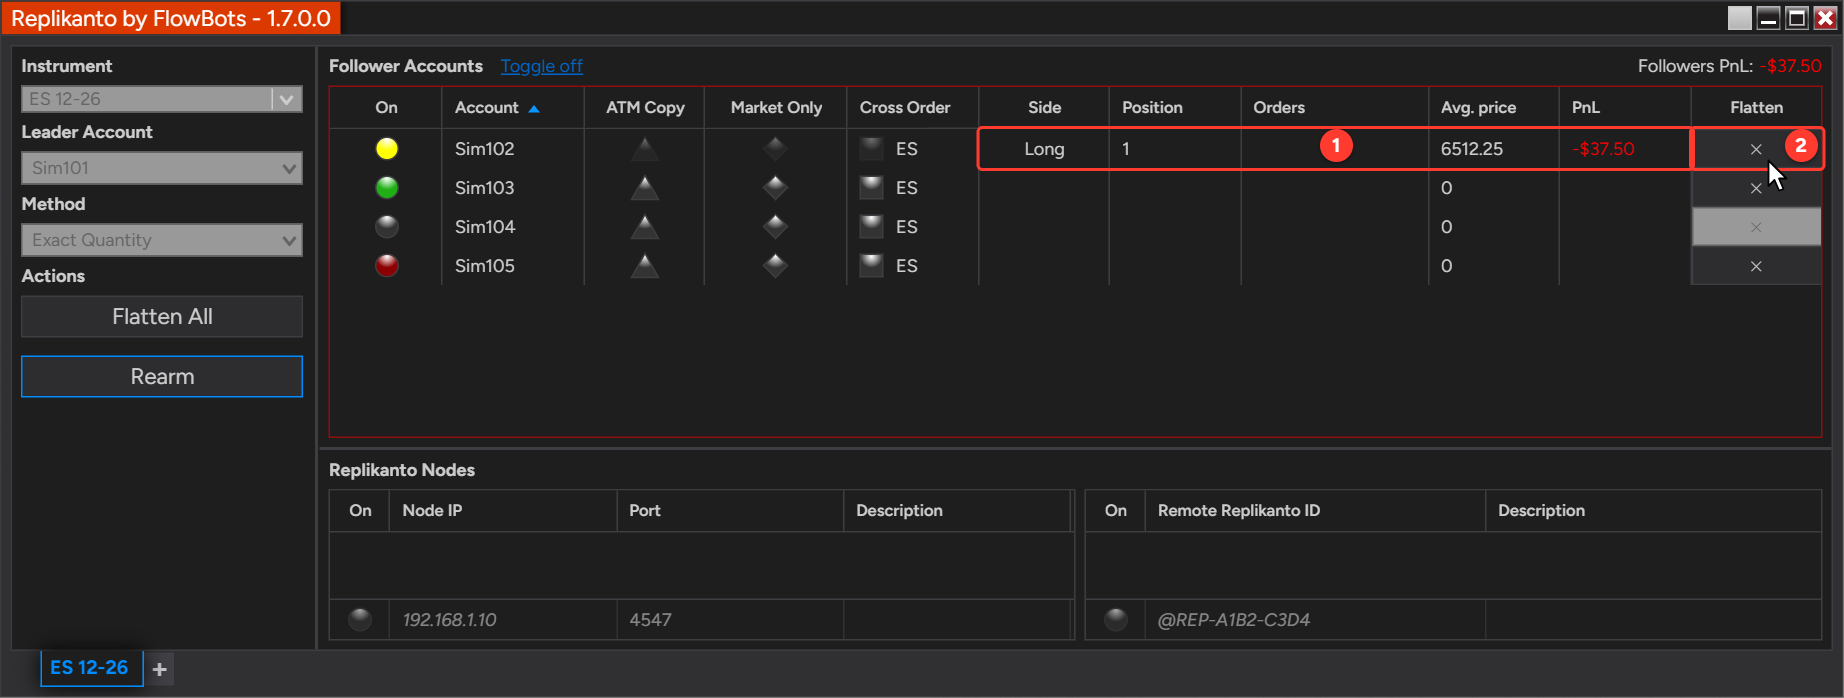The height and width of the screenshot is (698, 1844).
Task: Check Cross Order box for Sim105
Action: (872, 266)
